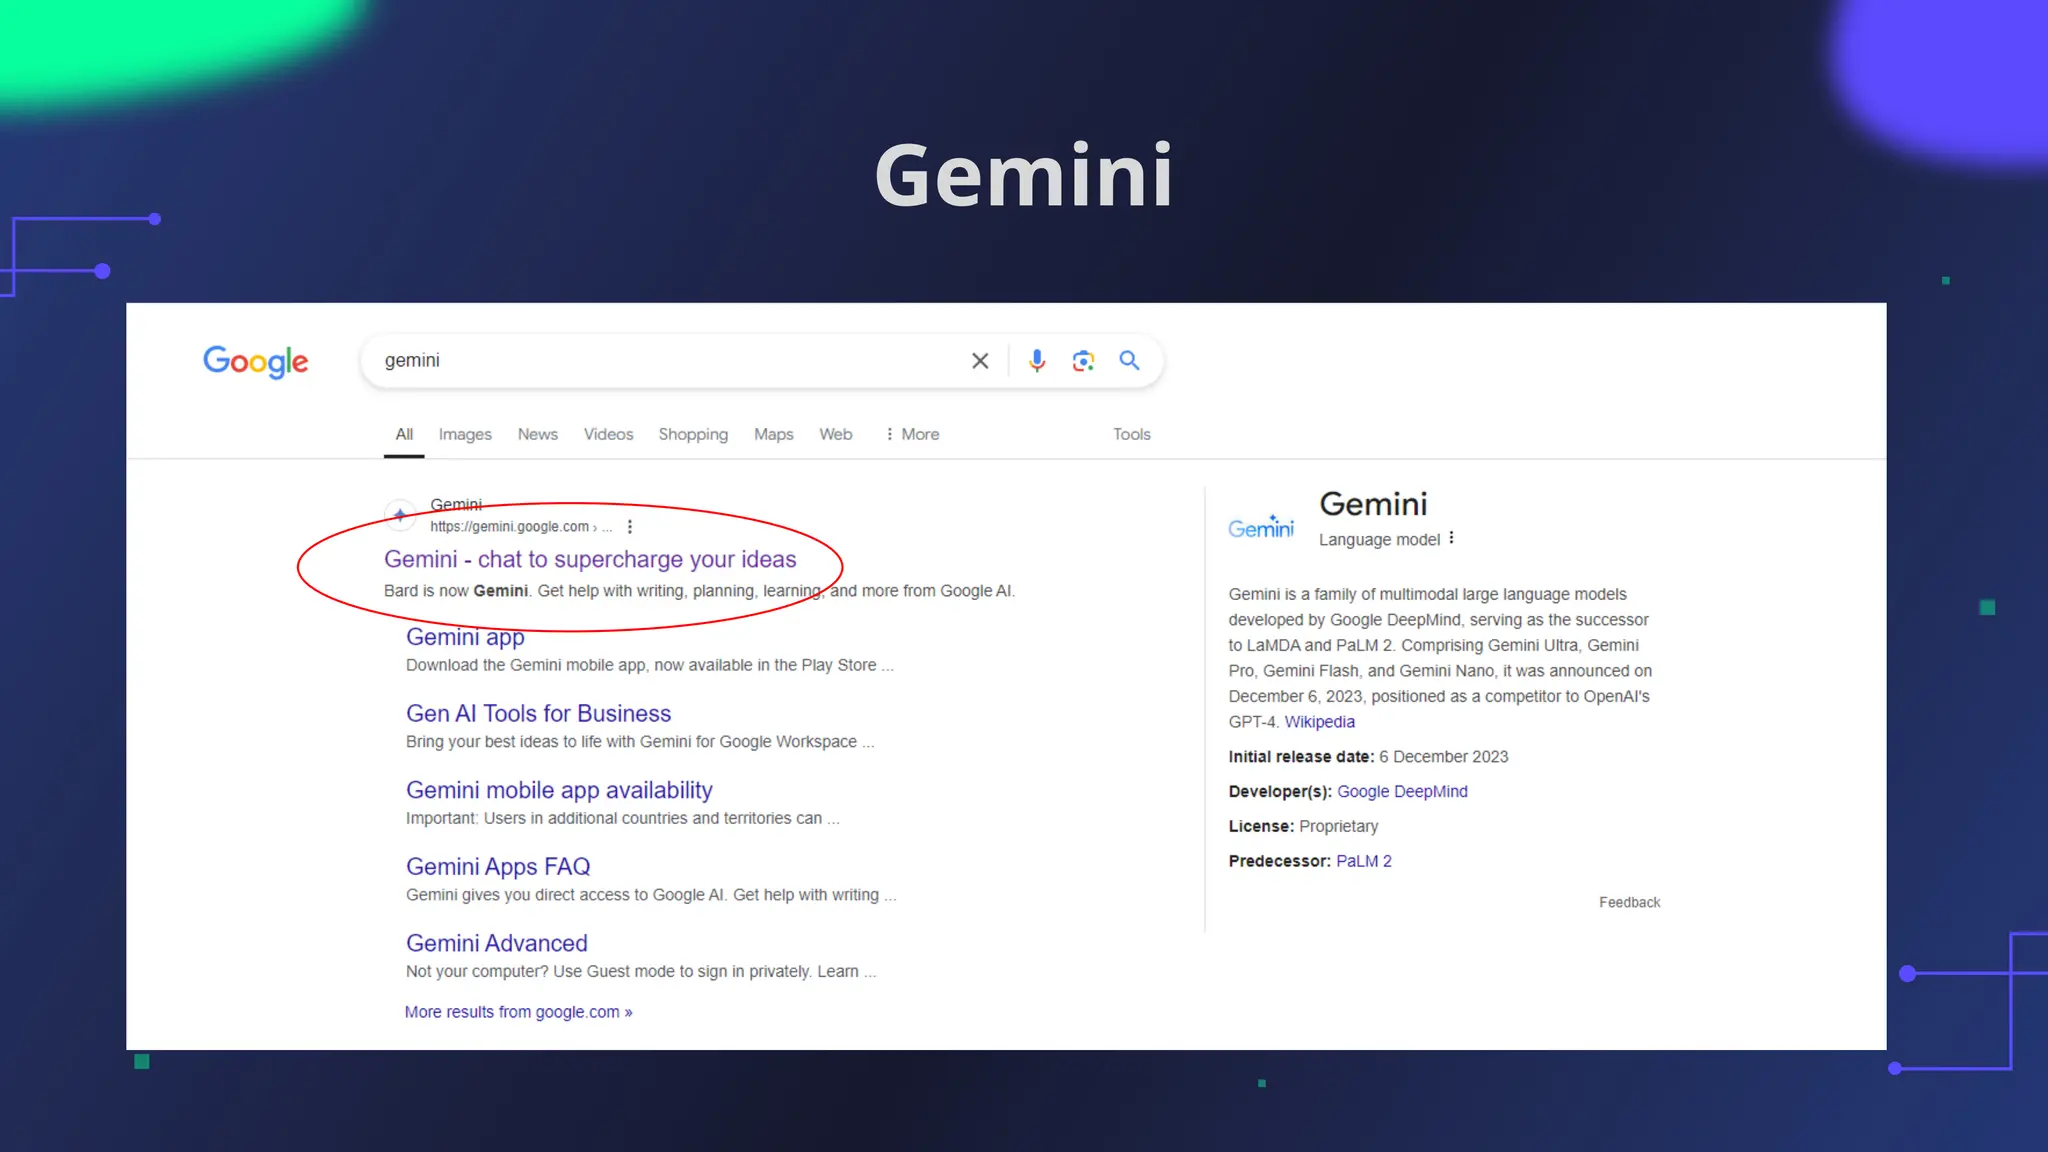Click 'Download the Gemini mobile app' snippet text
This screenshot has height=1152, width=2048.
click(649, 665)
